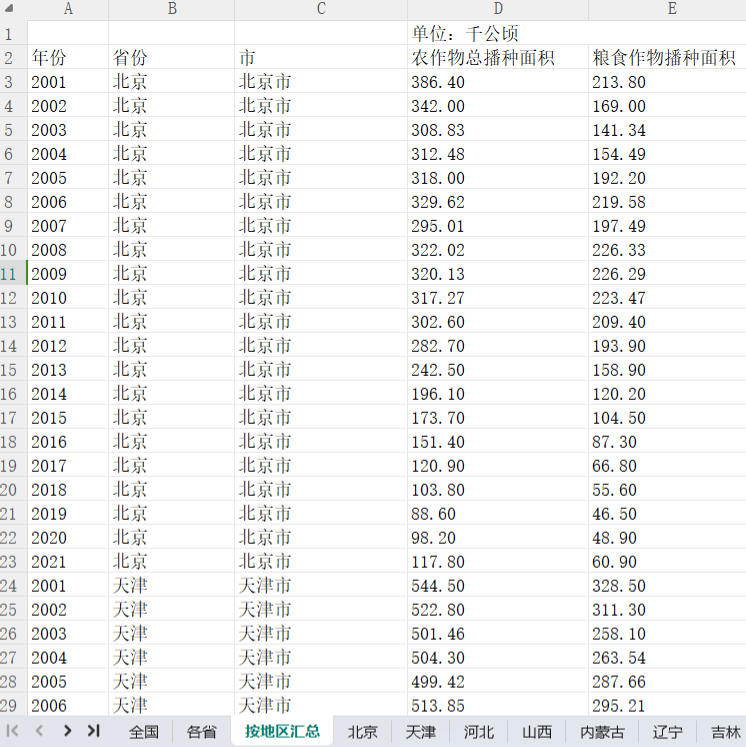Go to previous sheet arrow

point(40,731)
